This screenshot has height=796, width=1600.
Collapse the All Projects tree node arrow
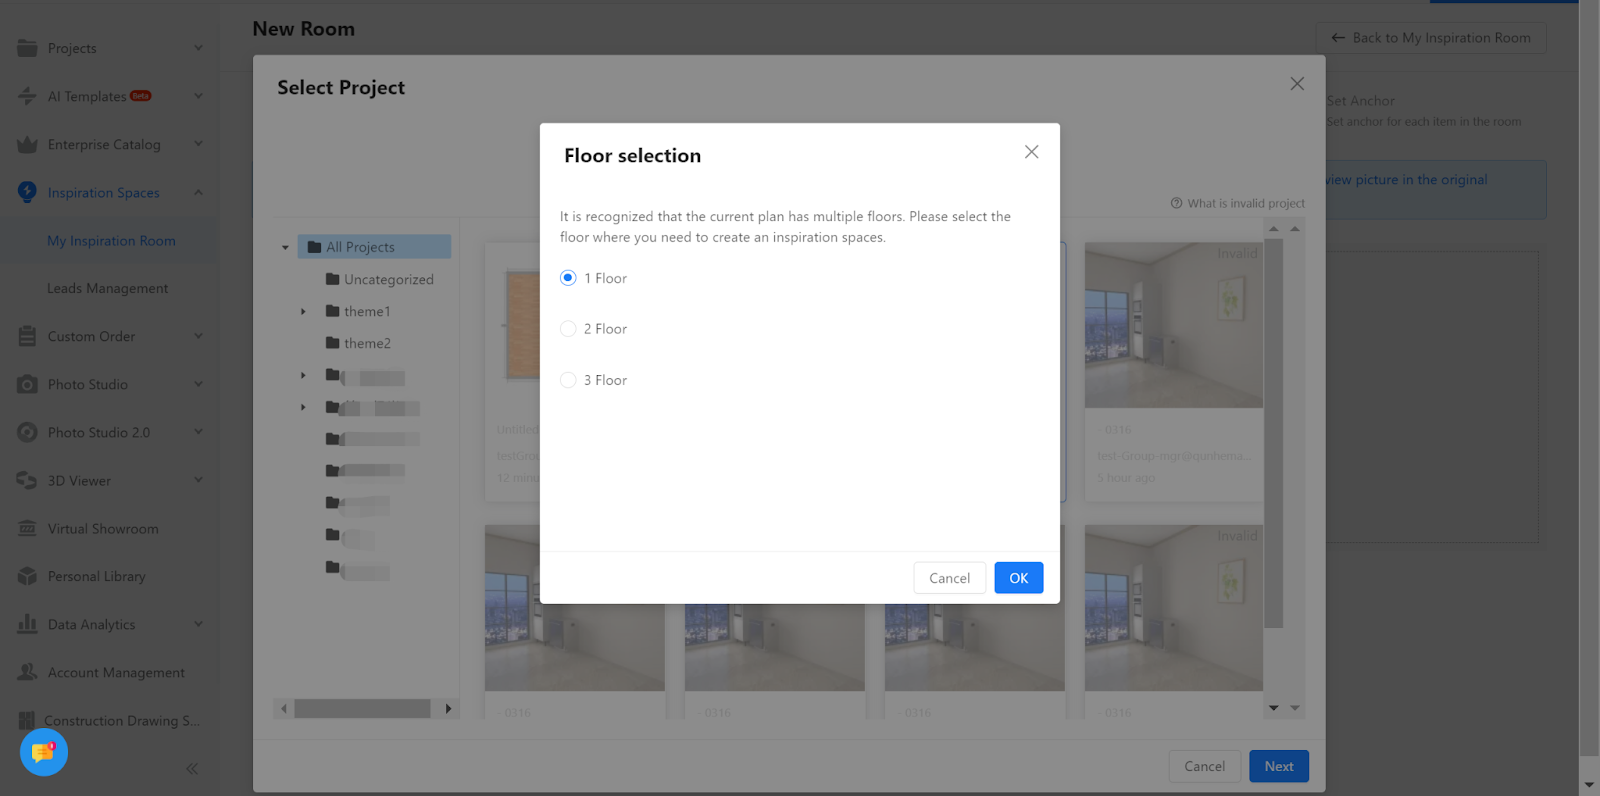click(285, 247)
